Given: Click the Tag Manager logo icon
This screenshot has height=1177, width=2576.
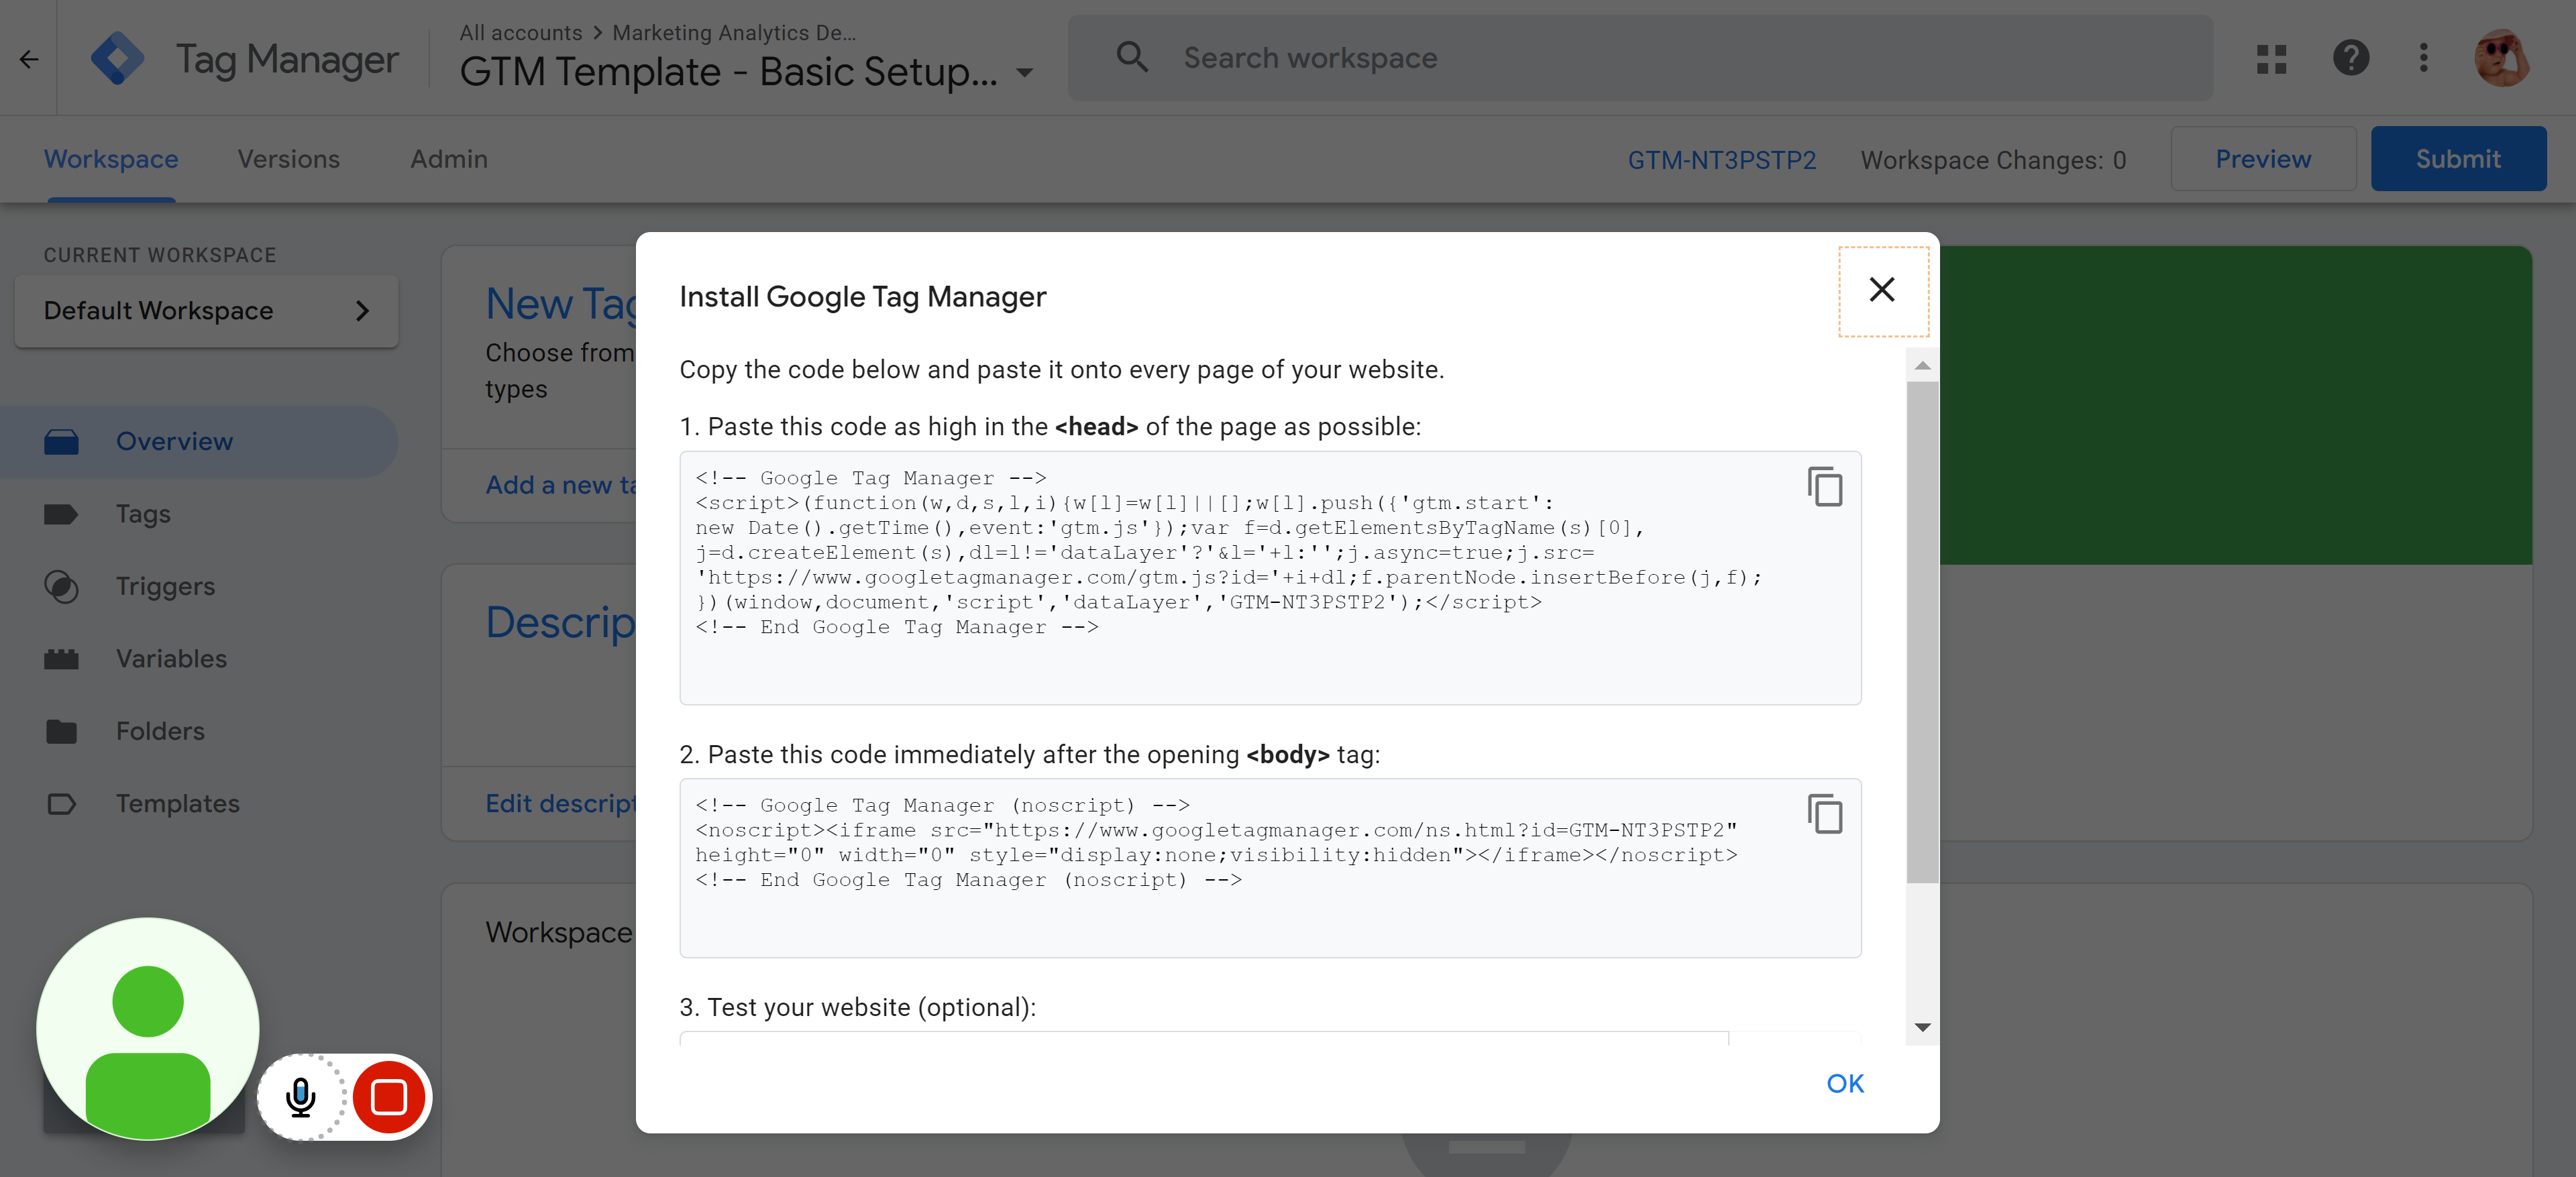Looking at the screenshot, I should click(117, 59).
